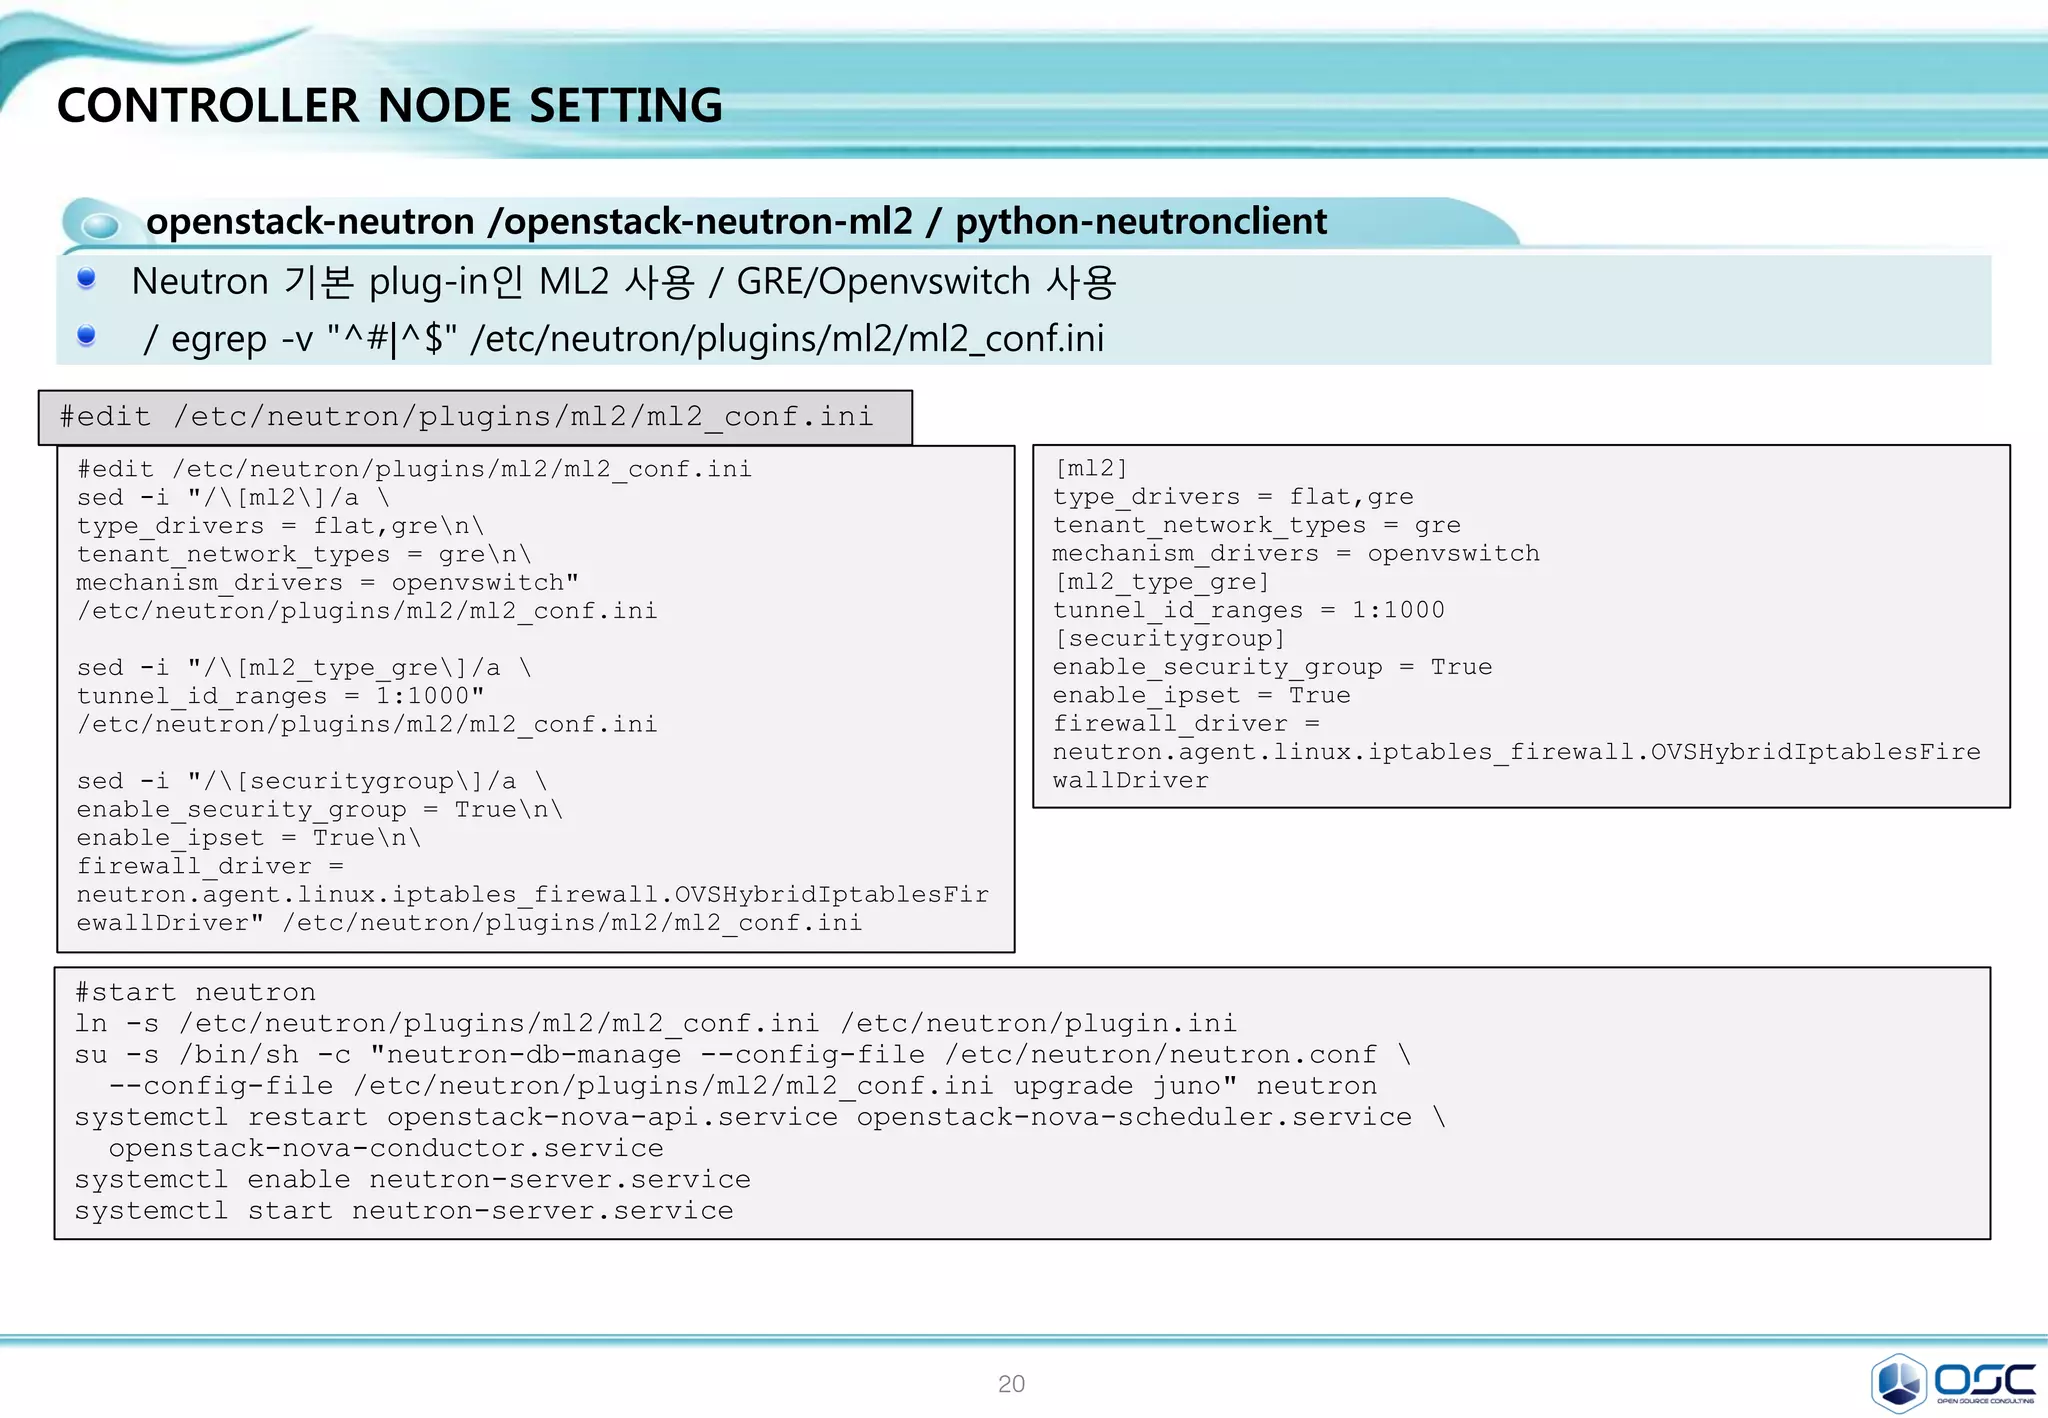Click the gray #edit ml2_conf.ini label box
Screen dimensions: 2048x1418
coord(475,417)
